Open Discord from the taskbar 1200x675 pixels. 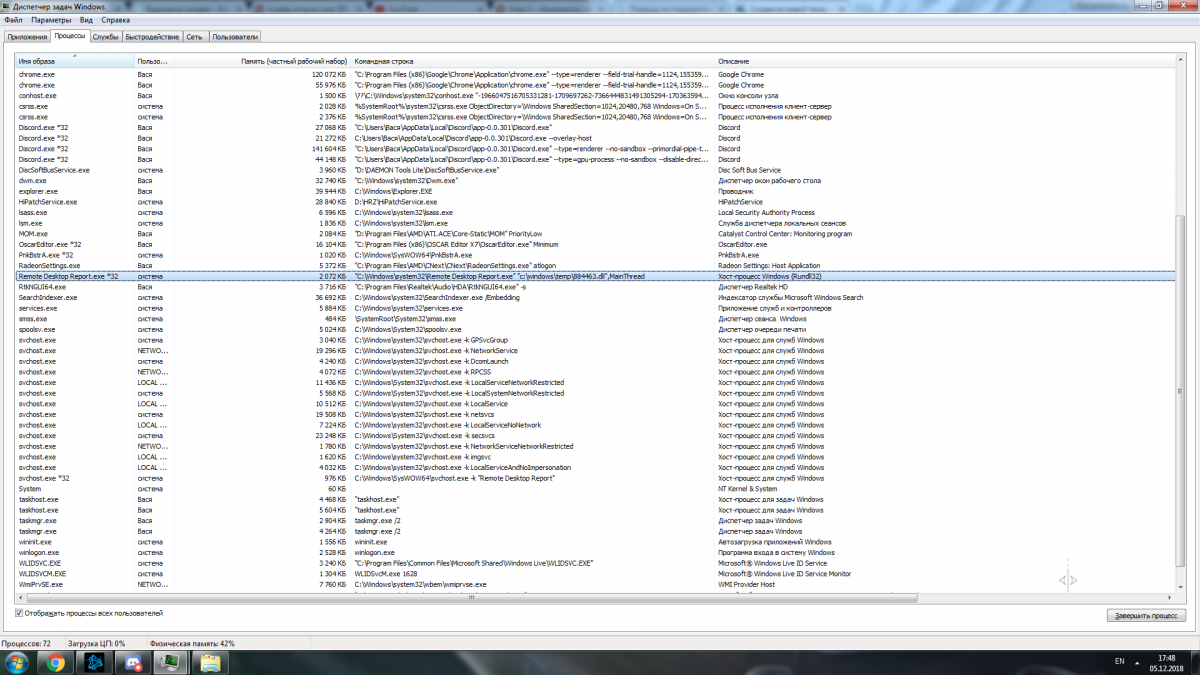[x=133, y=662]
